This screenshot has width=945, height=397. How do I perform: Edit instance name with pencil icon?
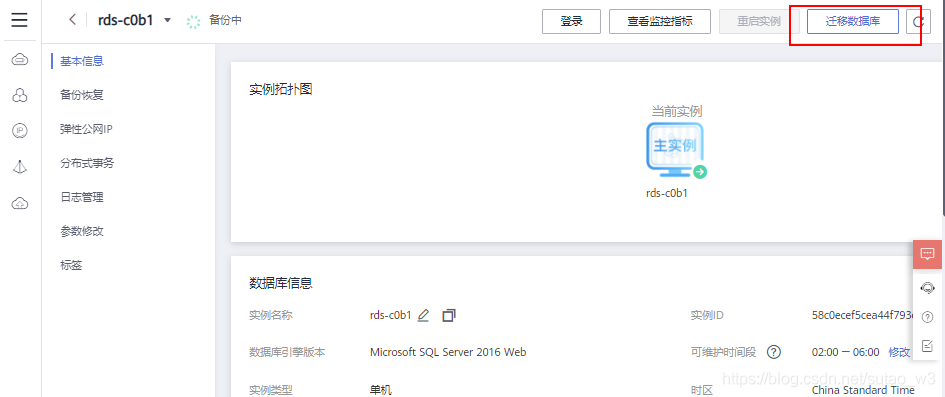point(423,315)
